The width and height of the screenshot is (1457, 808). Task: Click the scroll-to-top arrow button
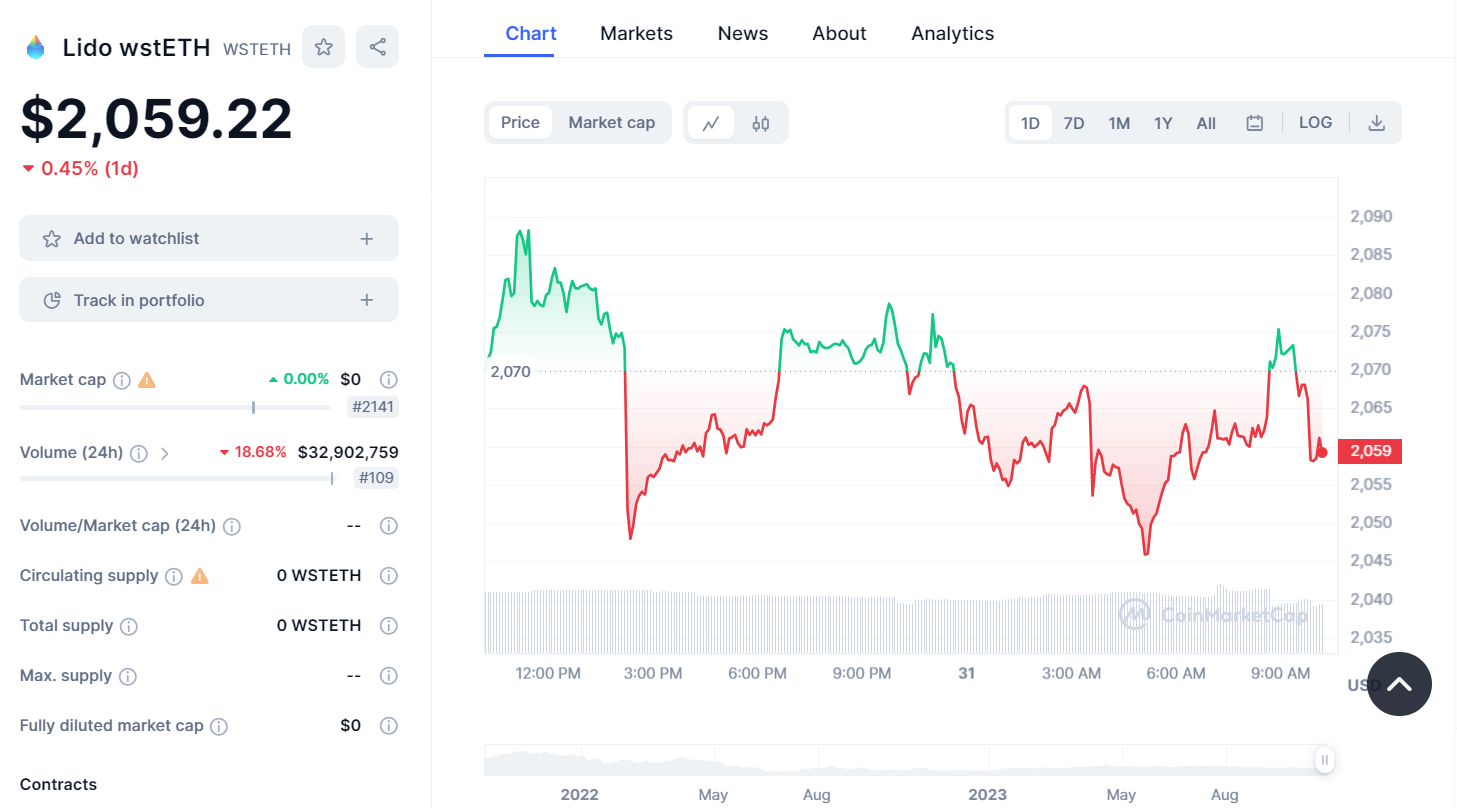(x=1399, y=684)
